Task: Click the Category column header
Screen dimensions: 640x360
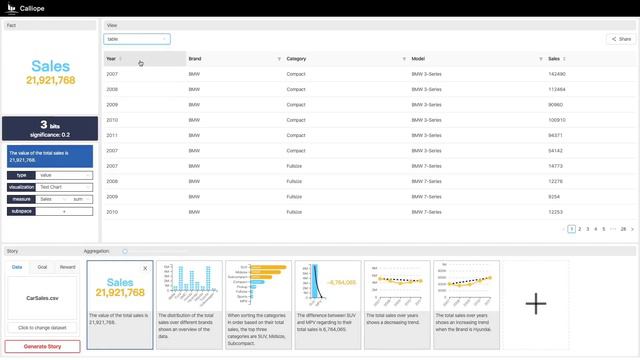Action: (296, 59)
